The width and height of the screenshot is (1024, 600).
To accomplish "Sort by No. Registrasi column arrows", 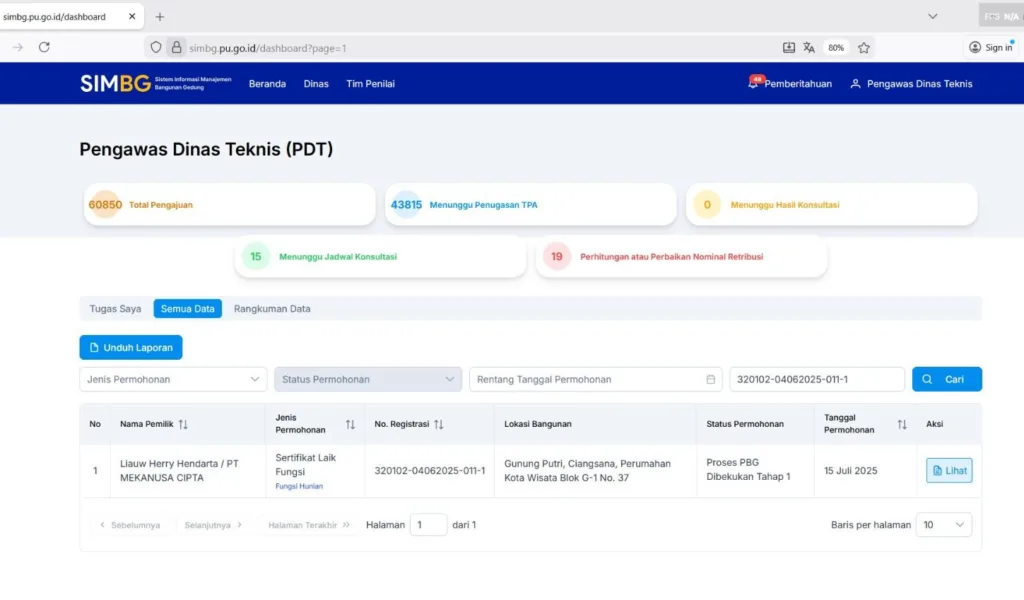I will pos(438,424).
